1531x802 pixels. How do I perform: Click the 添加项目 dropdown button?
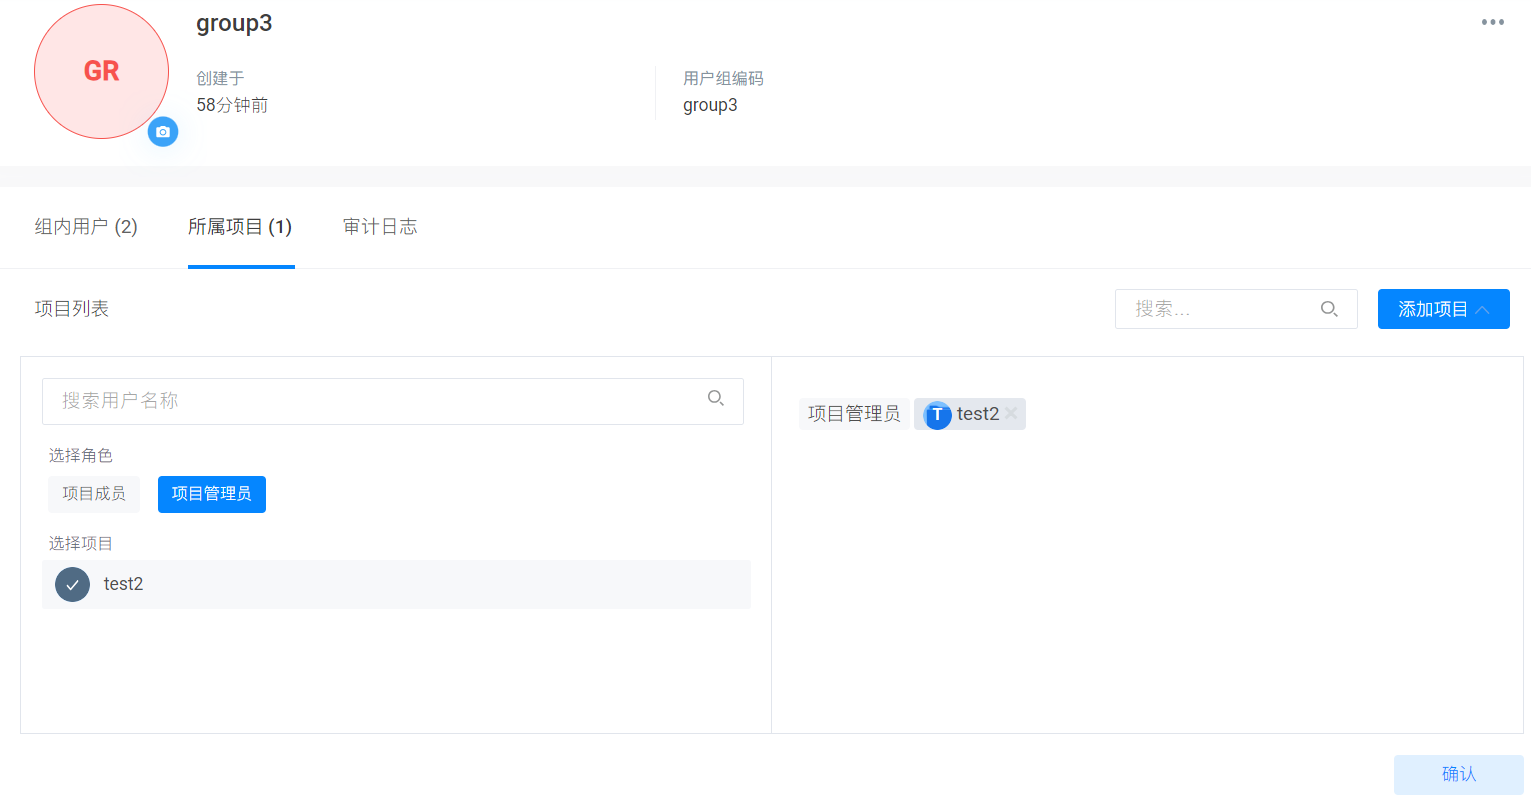point(1431,309)
